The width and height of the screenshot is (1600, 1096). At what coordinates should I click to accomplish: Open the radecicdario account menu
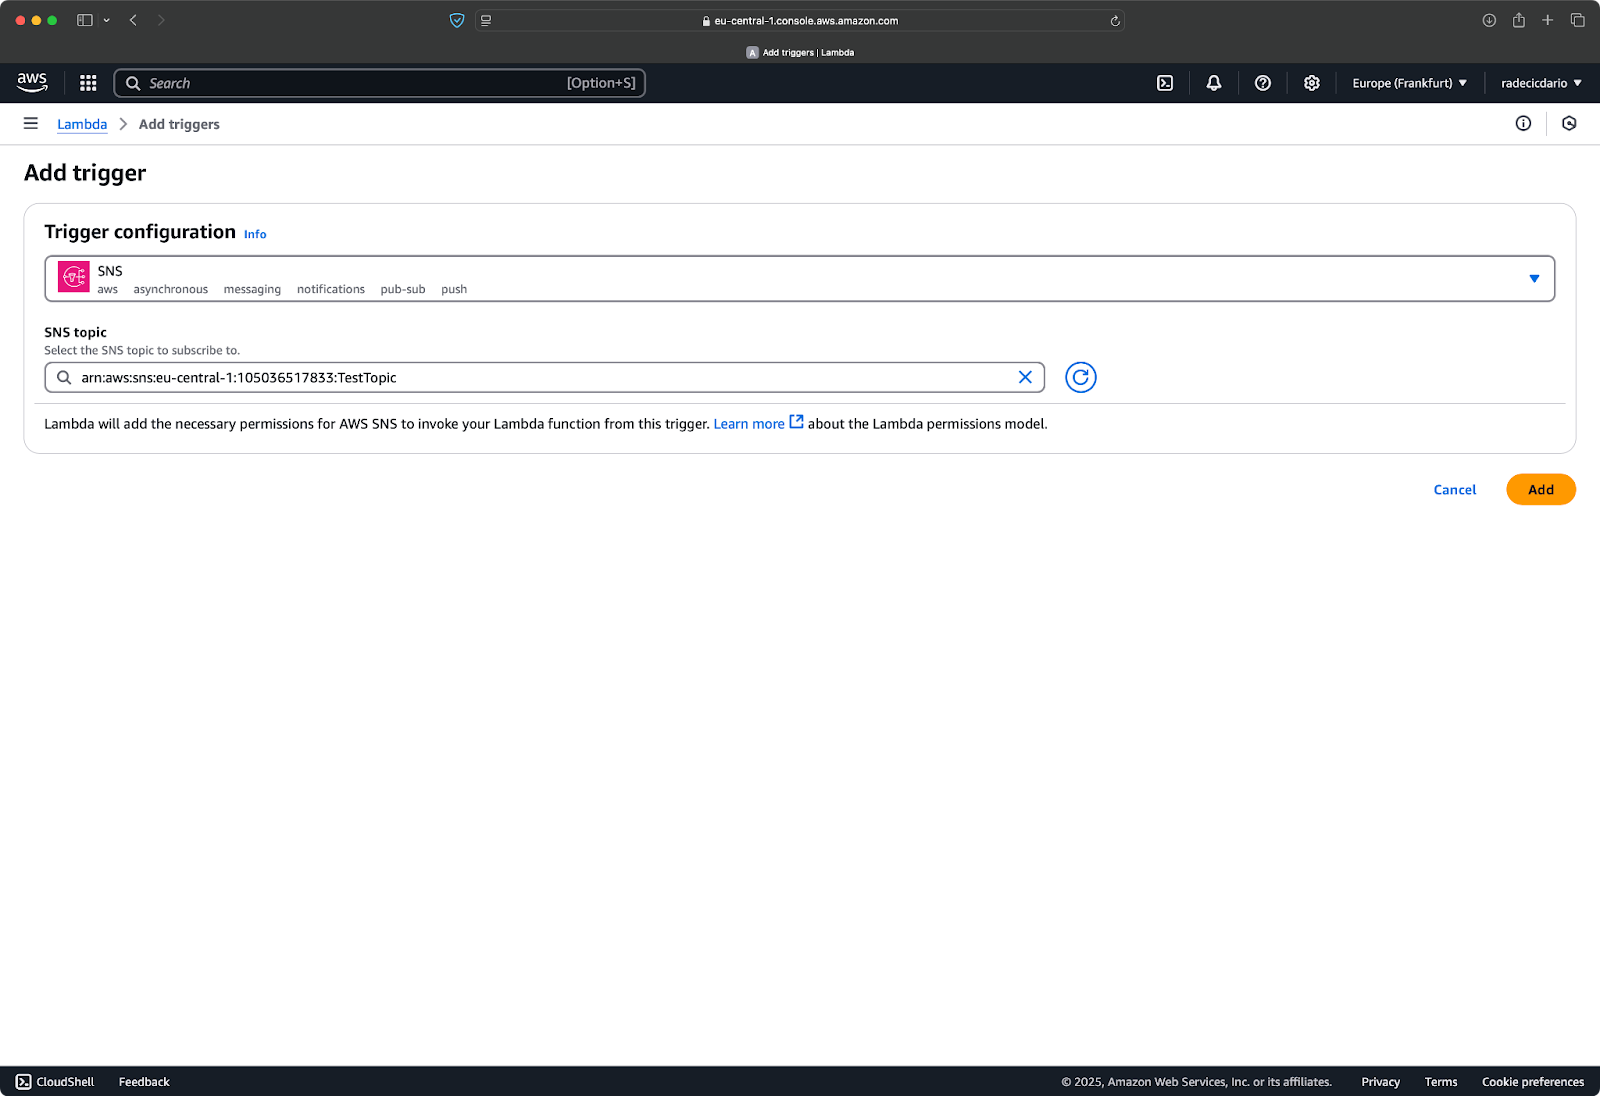click(1541, 83)
